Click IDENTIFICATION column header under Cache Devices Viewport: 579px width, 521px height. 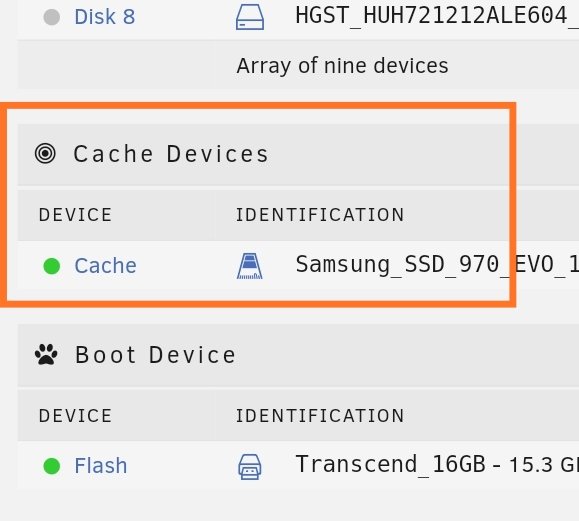(320, 215)
